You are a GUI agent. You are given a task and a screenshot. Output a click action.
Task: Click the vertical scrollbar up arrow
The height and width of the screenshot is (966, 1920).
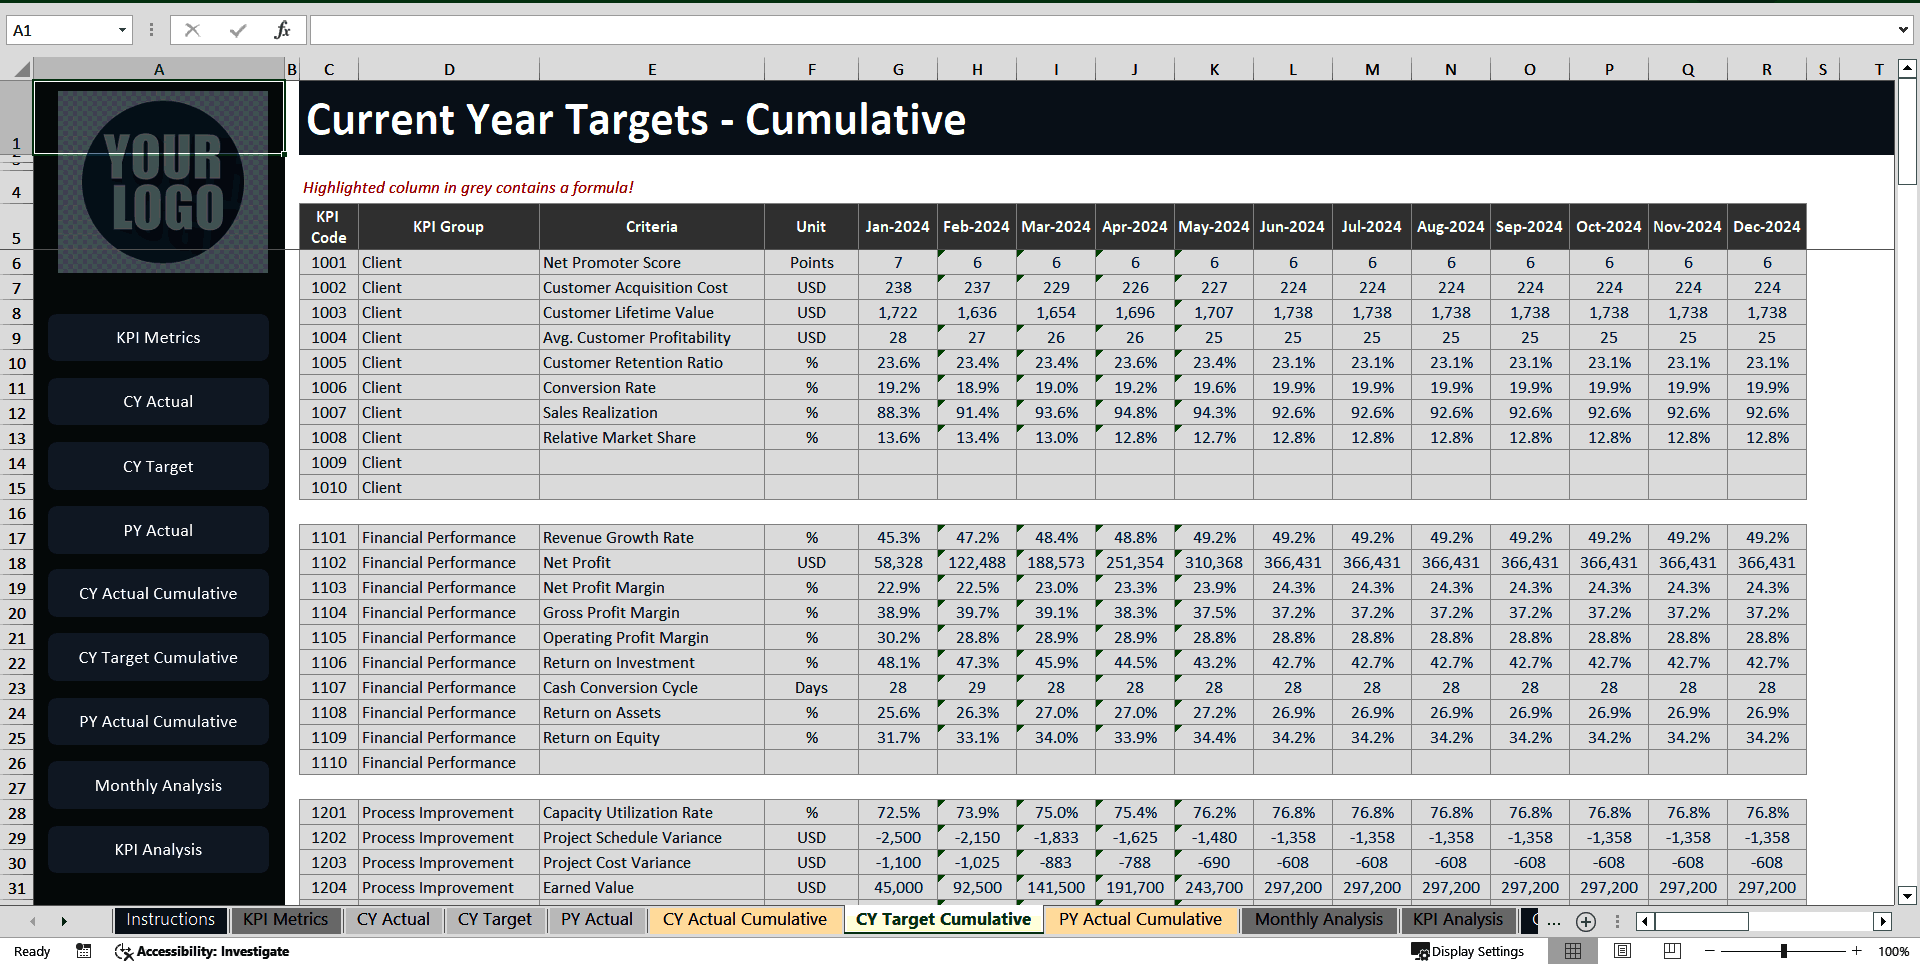(1907, 69)
